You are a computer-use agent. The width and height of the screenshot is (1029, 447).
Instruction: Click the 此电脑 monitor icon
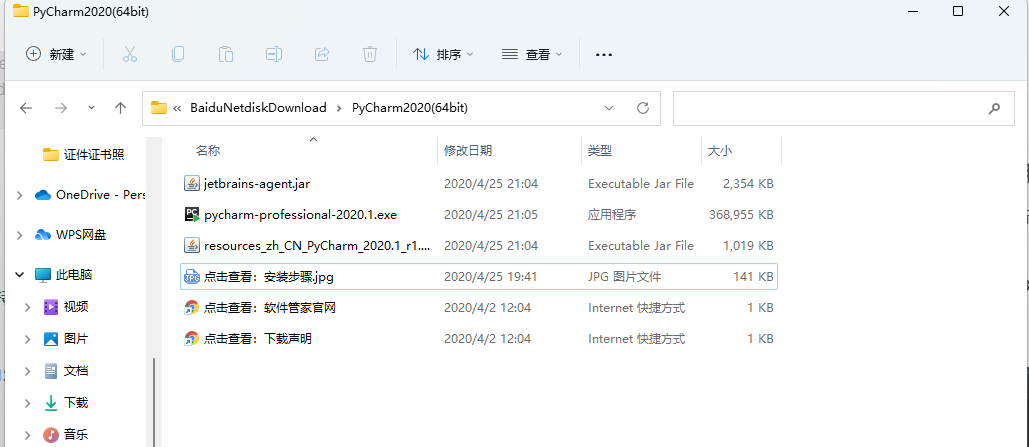pos(43,275)
